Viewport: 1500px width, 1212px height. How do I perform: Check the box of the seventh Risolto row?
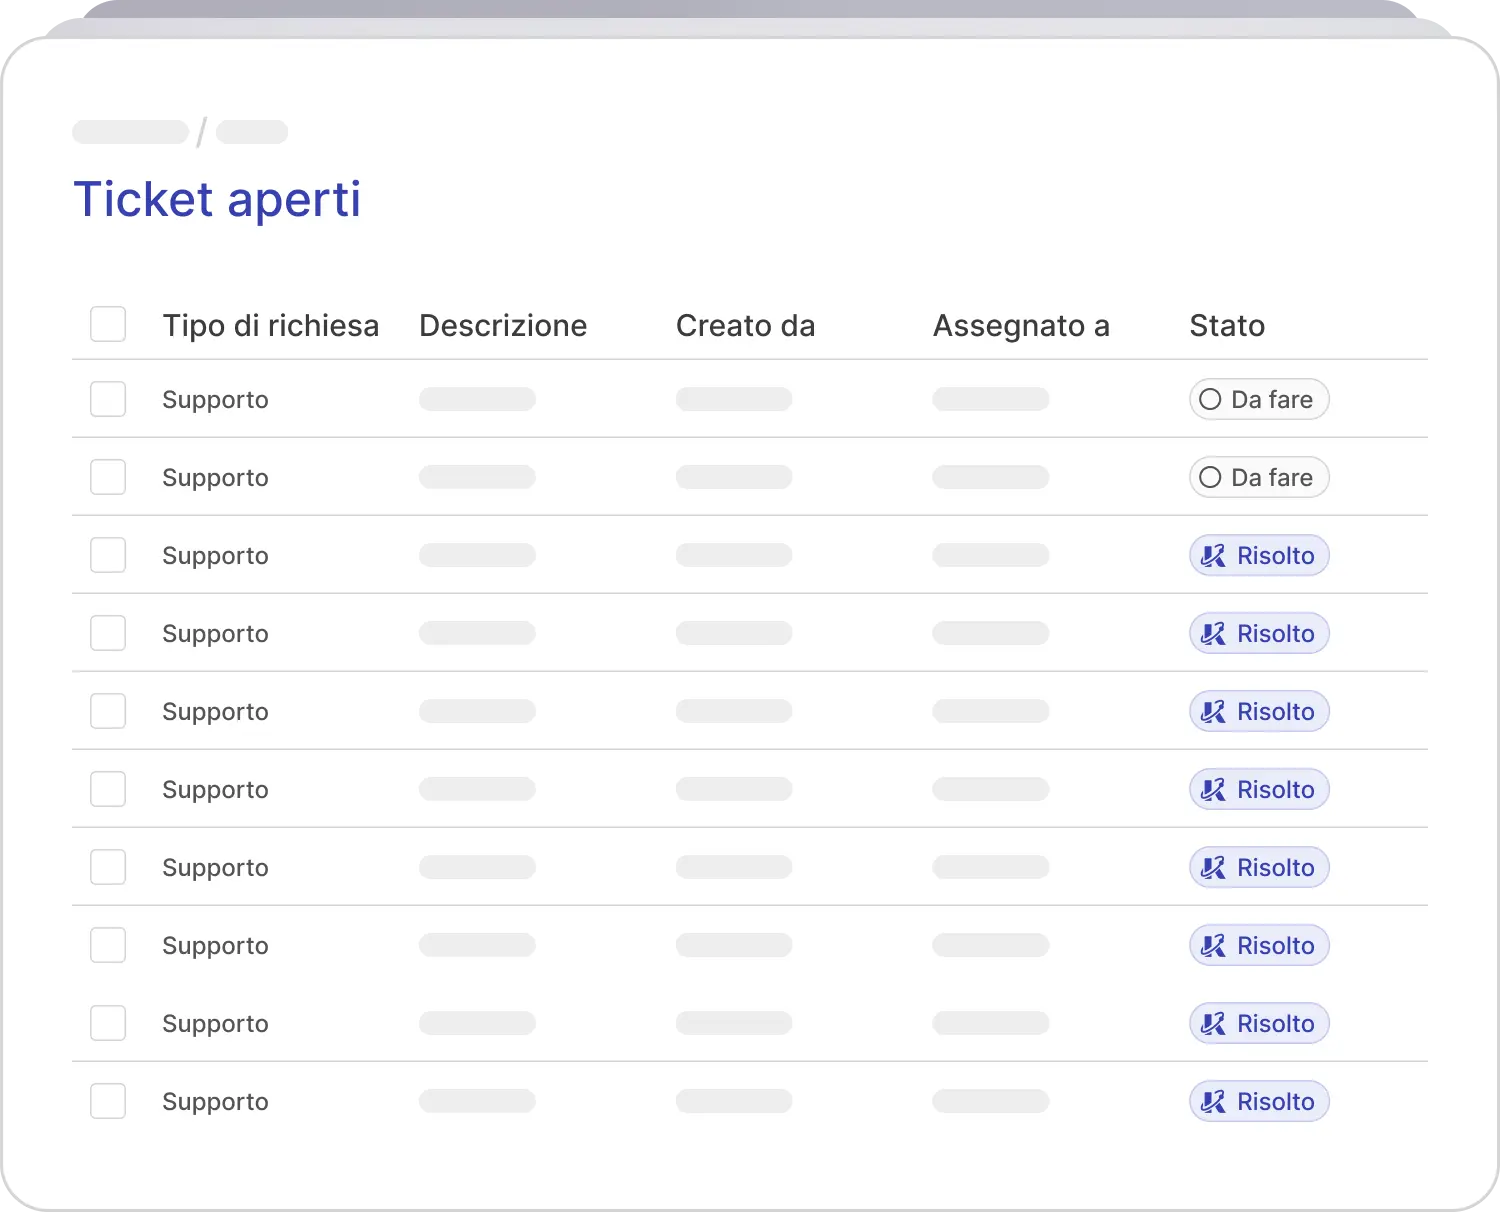pos(108,1023)
